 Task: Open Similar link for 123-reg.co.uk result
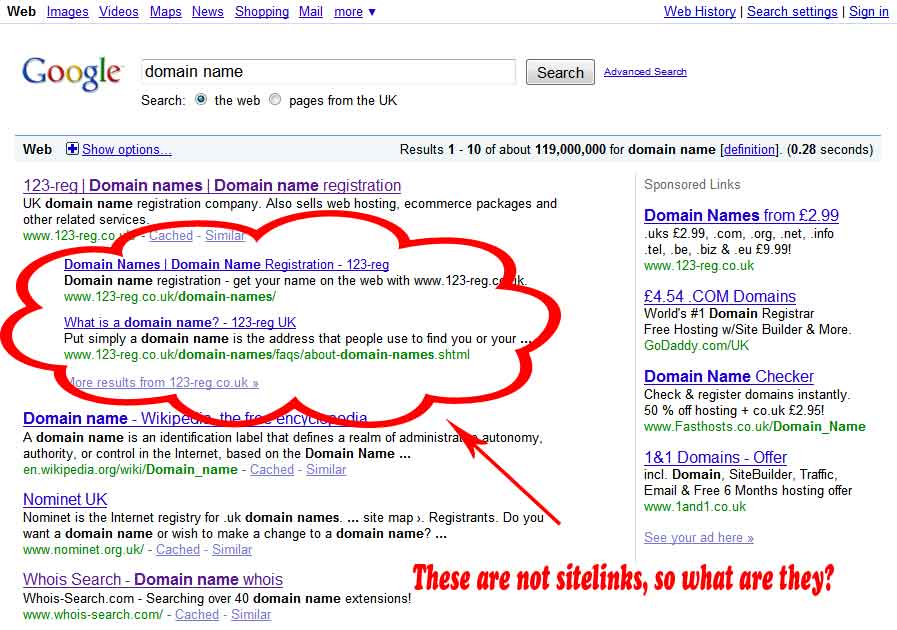(x=225, y=235)
